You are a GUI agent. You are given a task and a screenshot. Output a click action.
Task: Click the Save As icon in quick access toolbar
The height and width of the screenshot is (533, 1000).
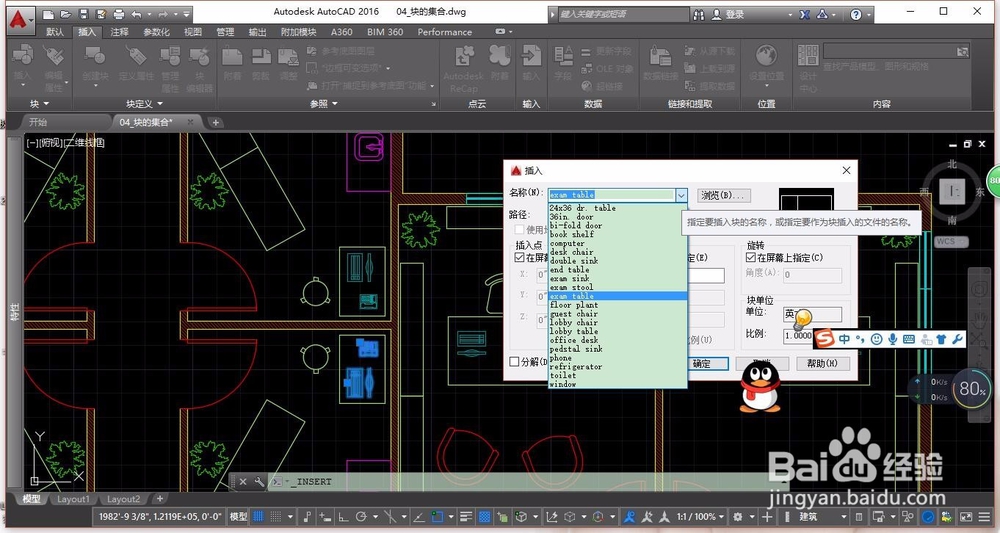coord(101,14)
